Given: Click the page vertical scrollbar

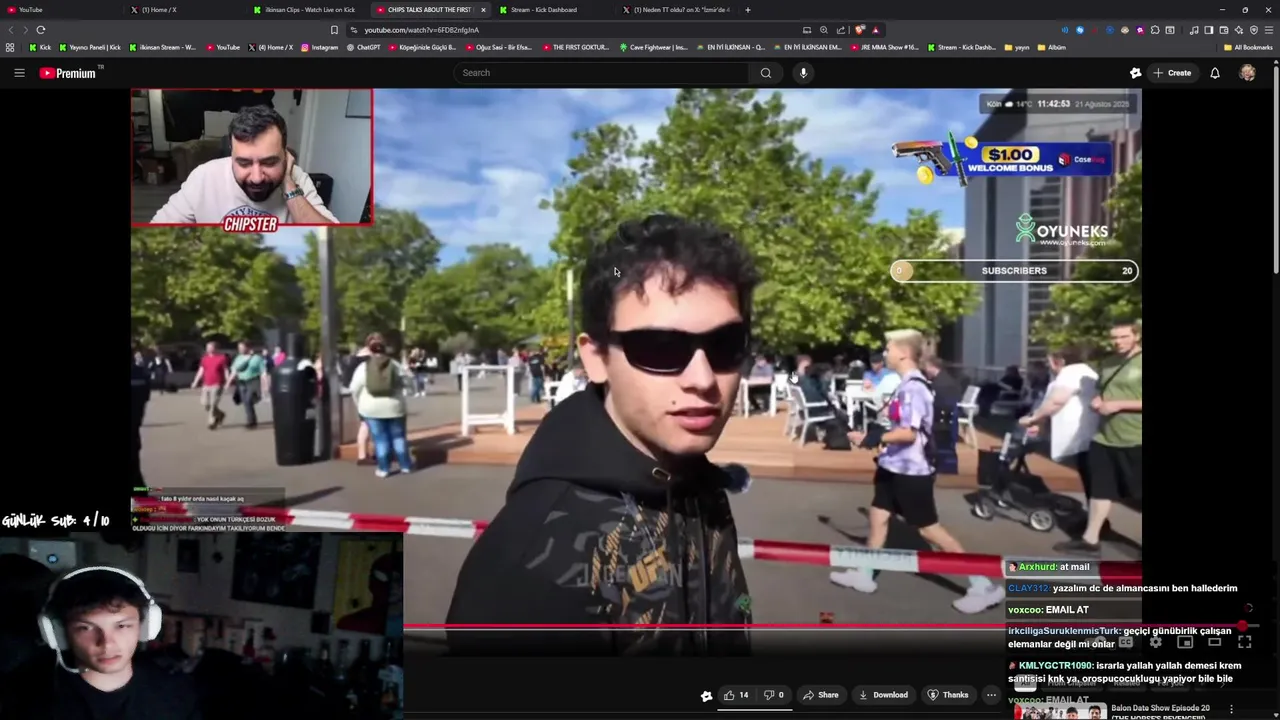Looking at the screenshot, I should [x=1276, y=170].
